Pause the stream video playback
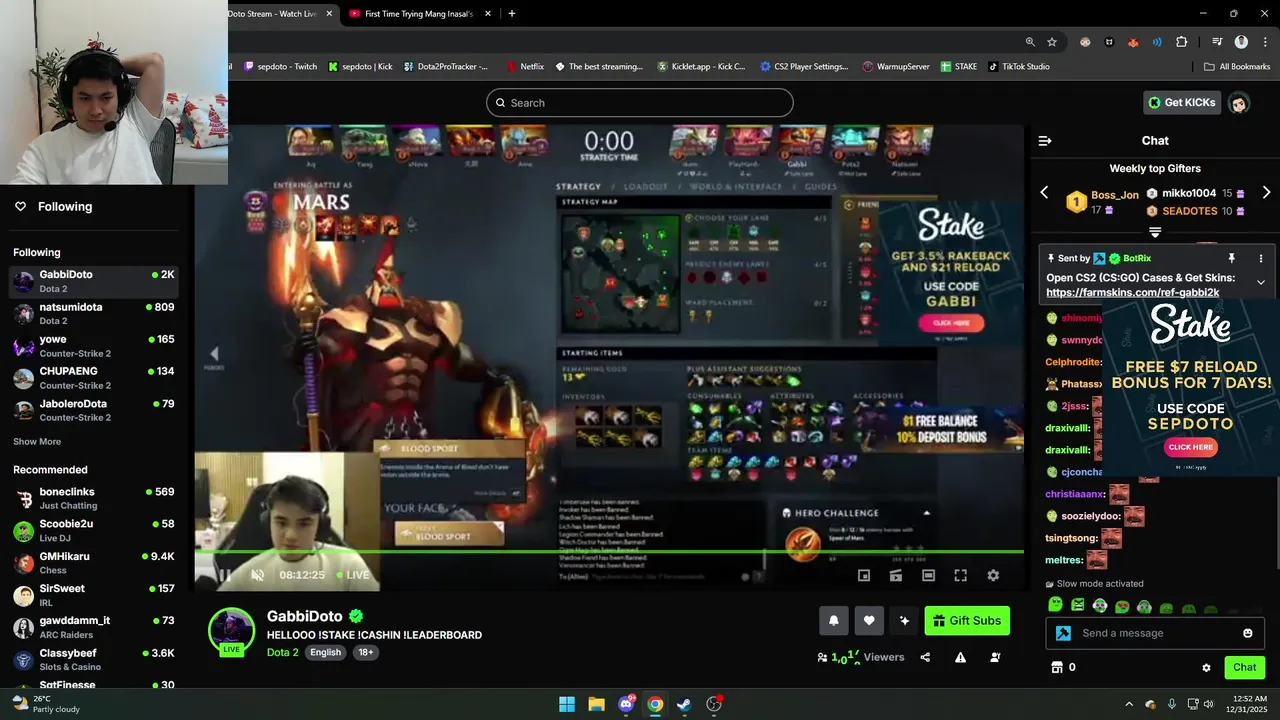 224,575
